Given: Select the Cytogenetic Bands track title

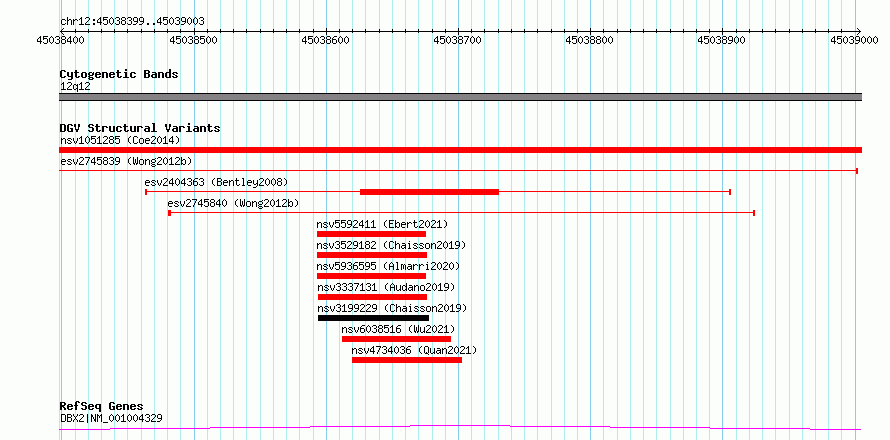Looking at the screenshot, I should point(119,74).
